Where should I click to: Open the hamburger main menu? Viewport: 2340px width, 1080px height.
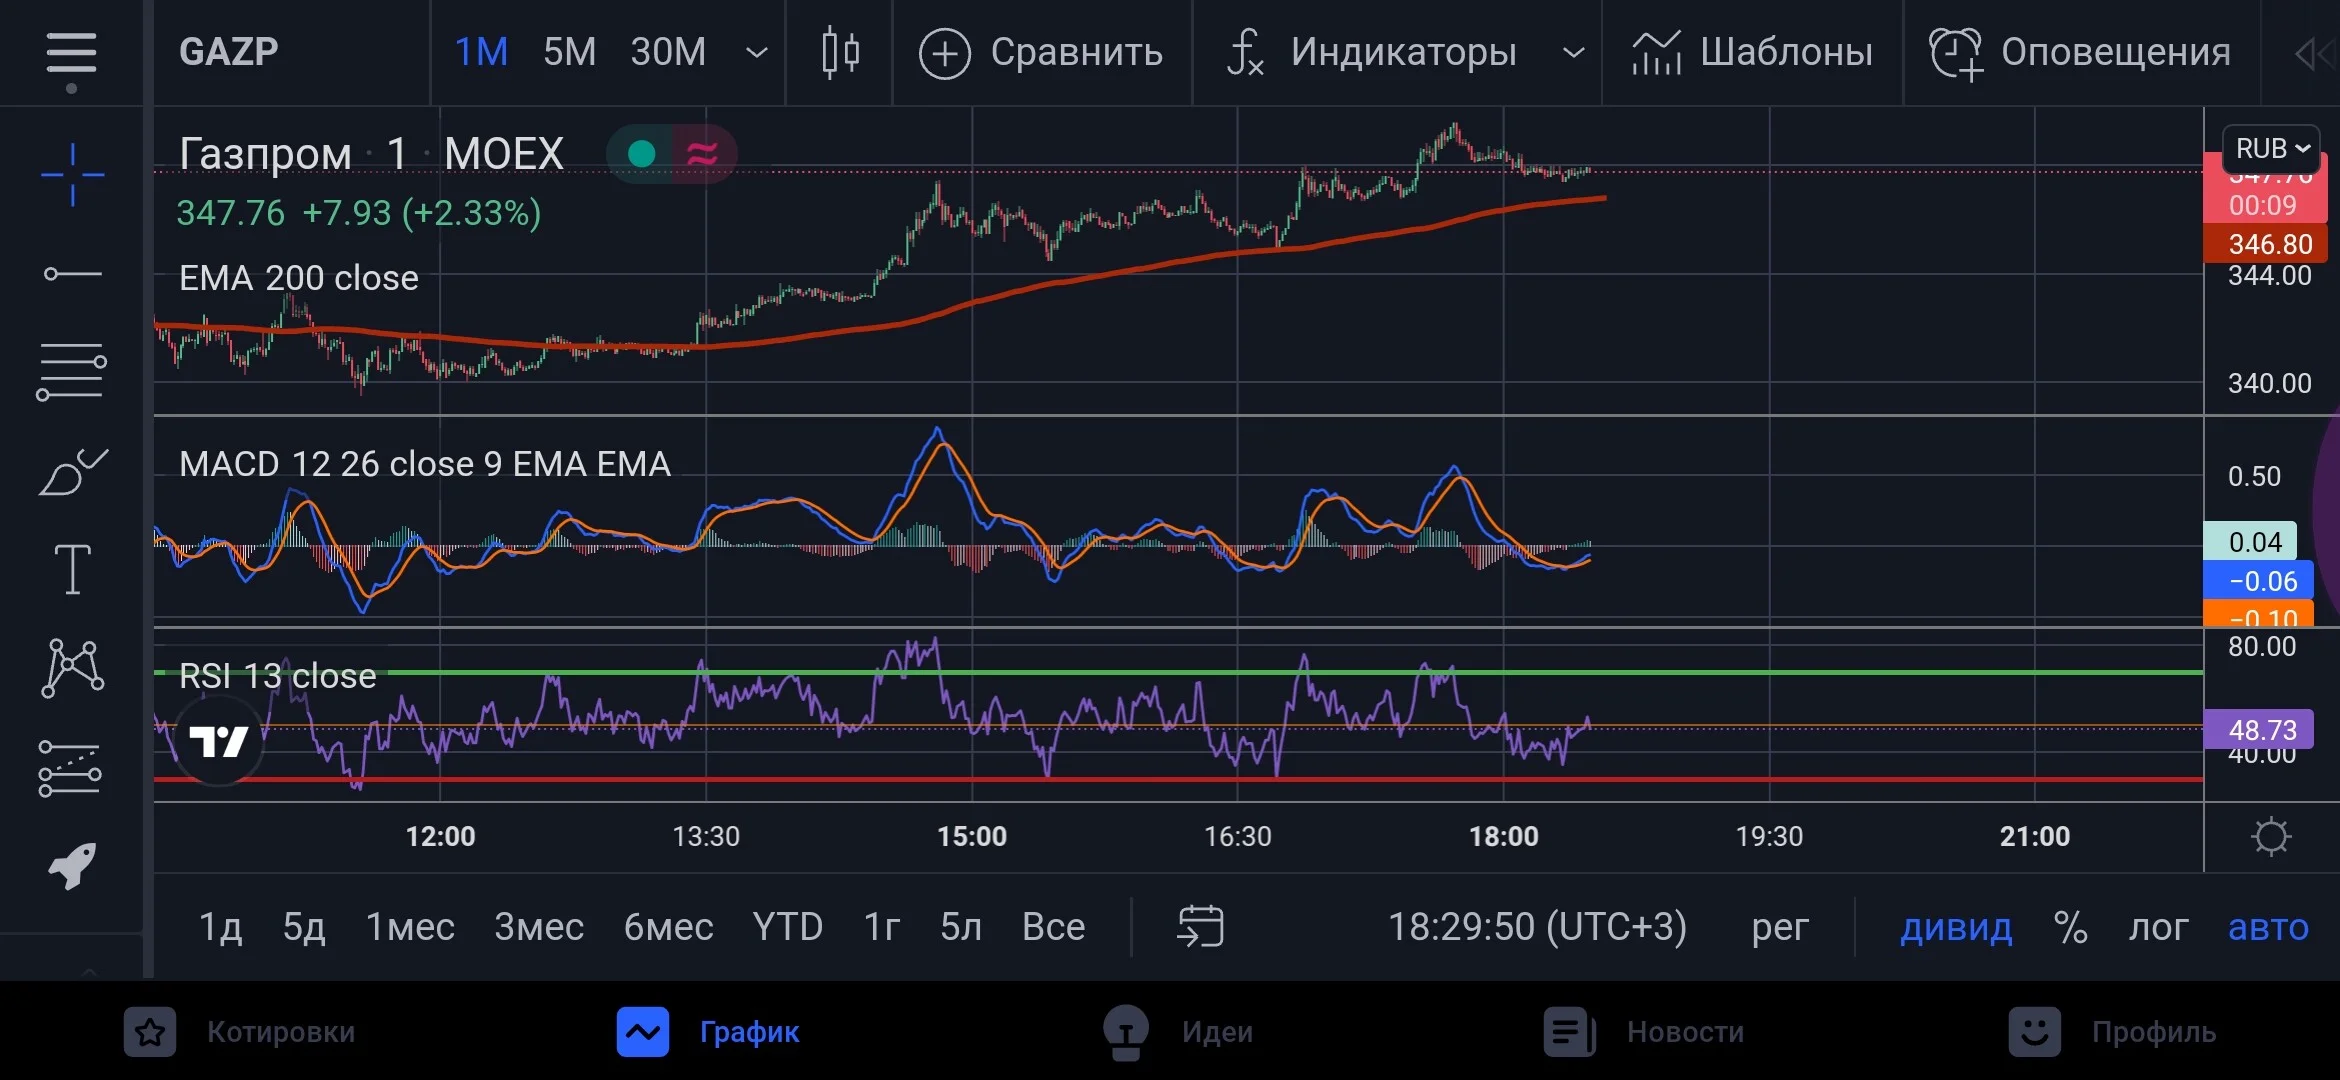click(x=71, y=53)
